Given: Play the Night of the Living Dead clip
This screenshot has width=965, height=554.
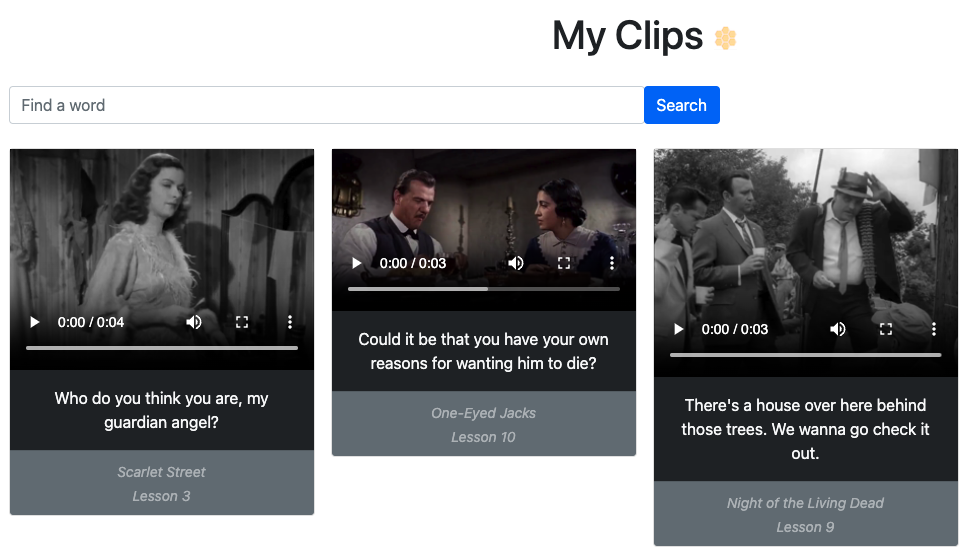Looking at the screenshot, I should 678,329.
